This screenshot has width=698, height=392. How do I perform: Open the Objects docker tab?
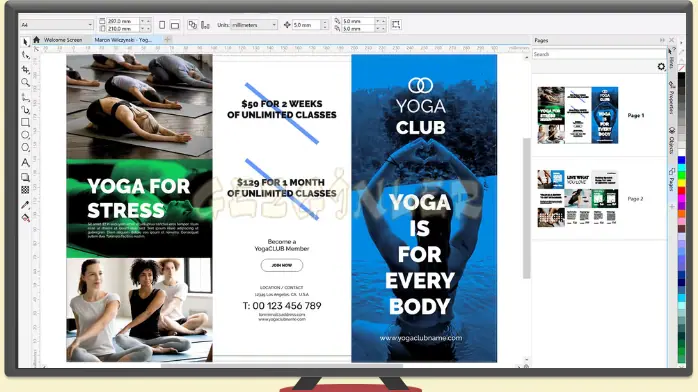(x=672, y=141)
